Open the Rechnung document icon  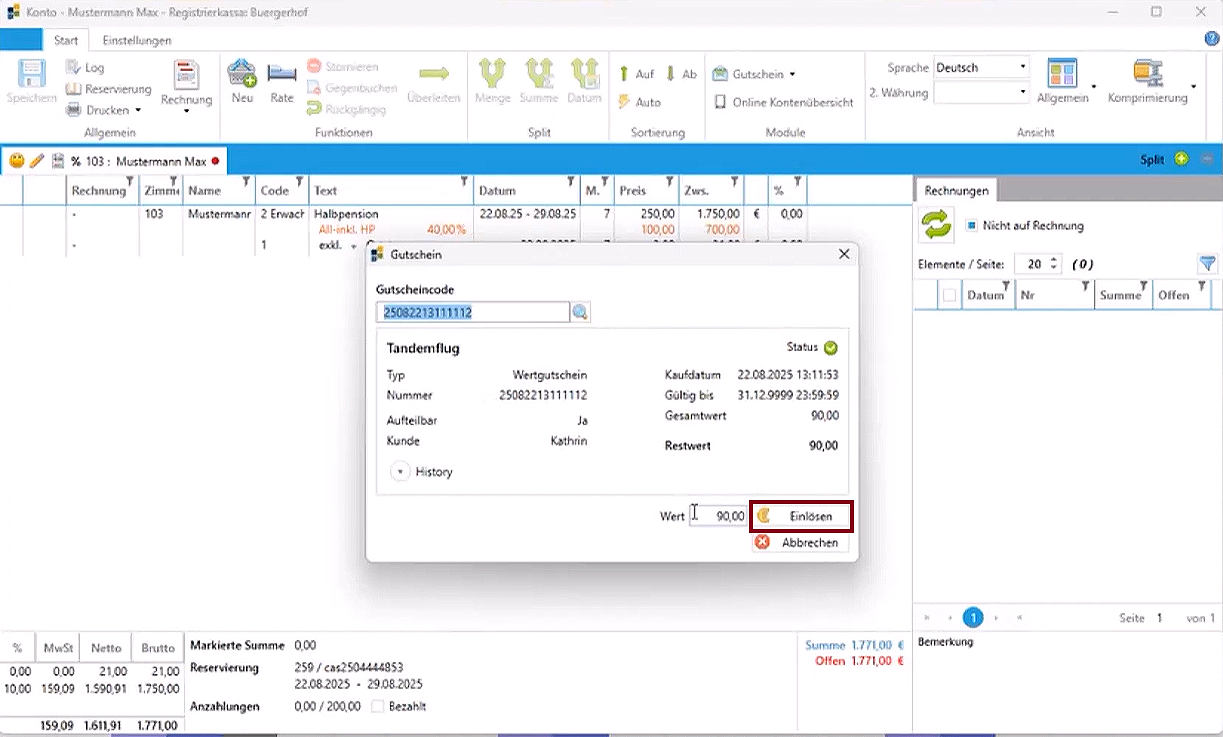[x=186, y=75]
